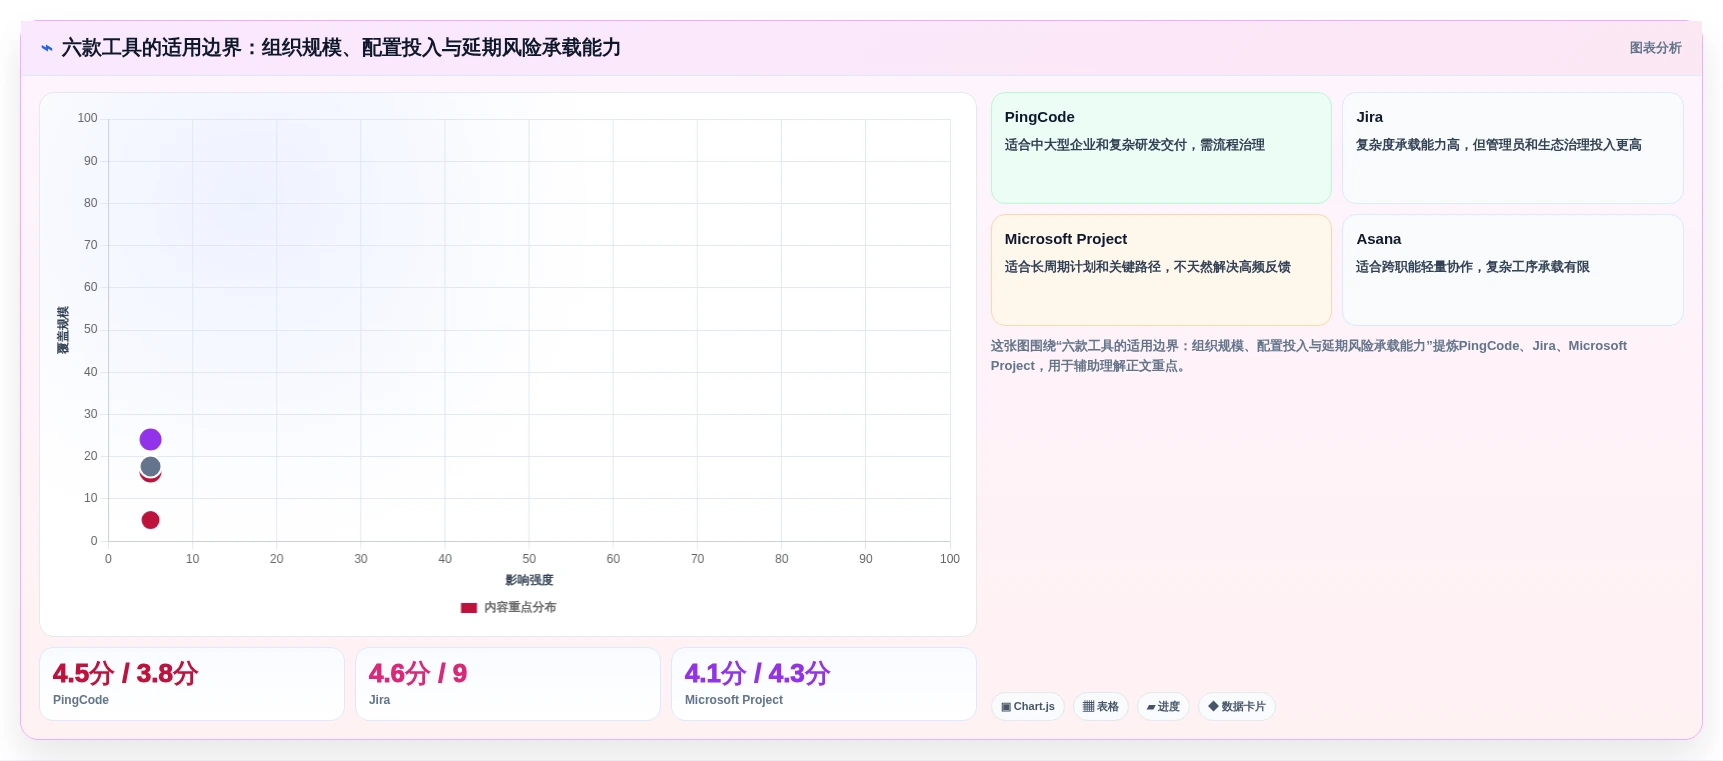1723x761 pixels.
Task: Toggle the 内容重点分布 legend entry
Action: [508, 607]
